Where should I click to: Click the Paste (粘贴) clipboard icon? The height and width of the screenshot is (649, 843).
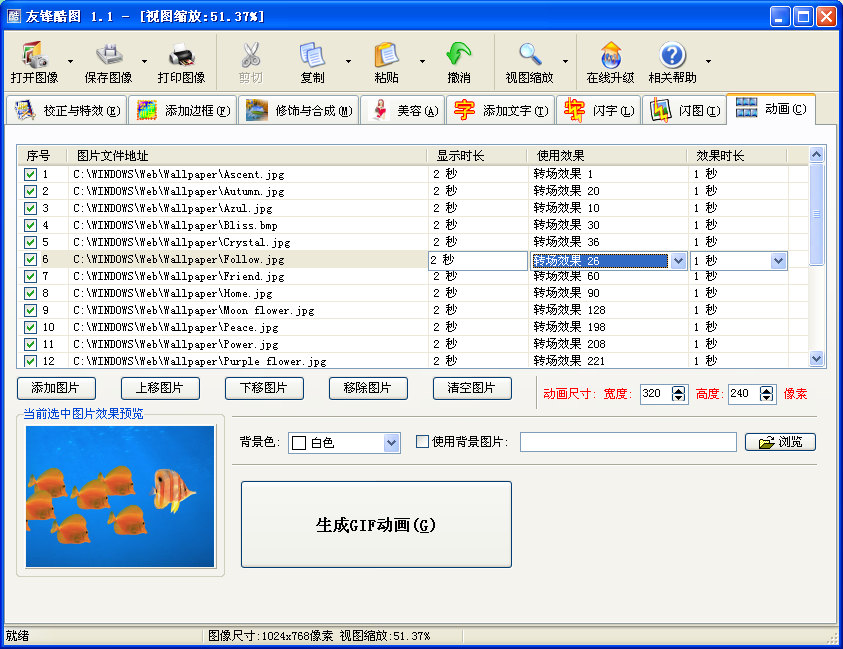386,56
